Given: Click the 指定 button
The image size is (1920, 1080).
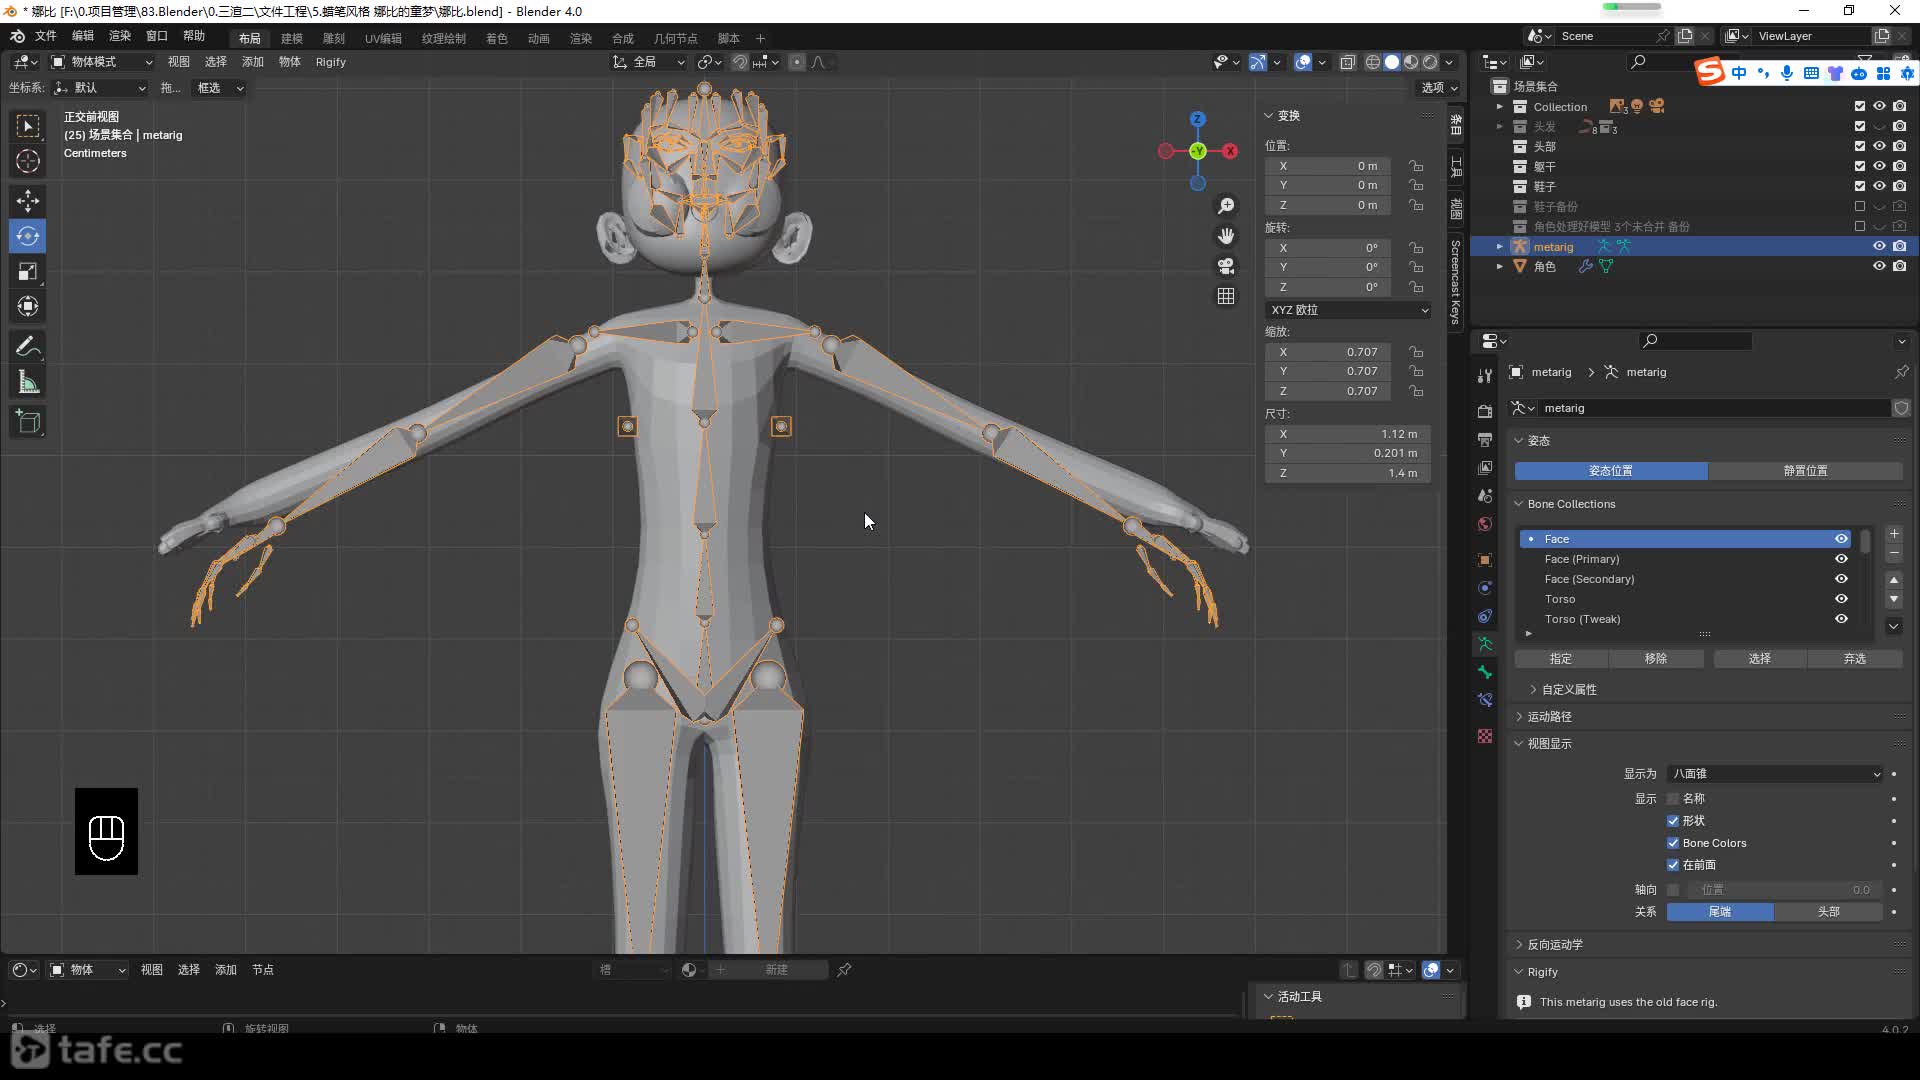Looking at the screenshot, I should tap(1561, 659).
